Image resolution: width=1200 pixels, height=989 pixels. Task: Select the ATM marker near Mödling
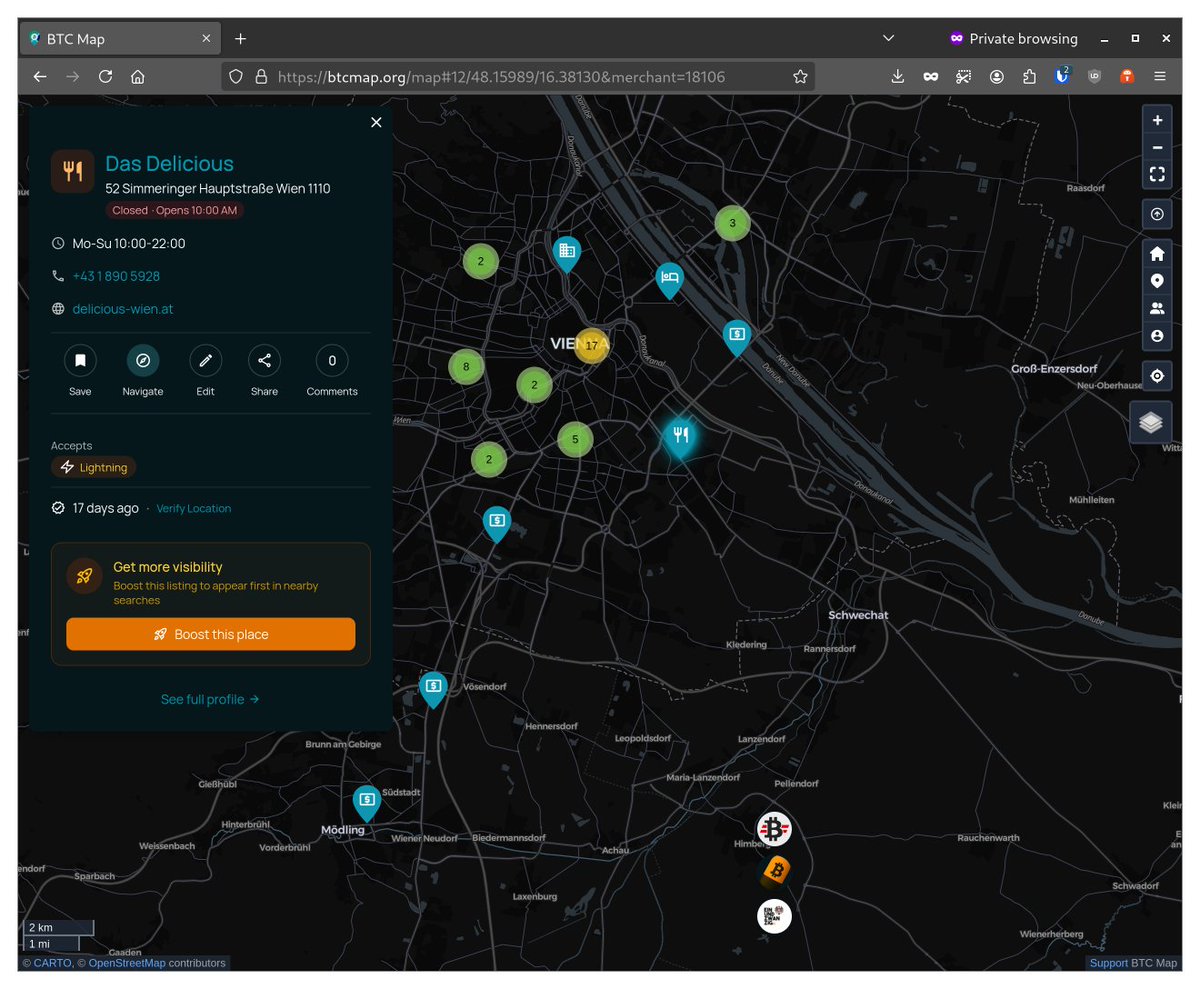[x=367, y=802]
